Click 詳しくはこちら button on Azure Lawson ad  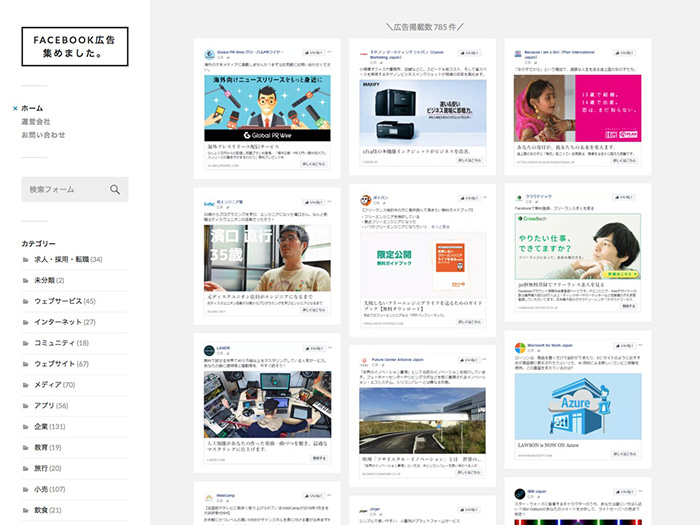coord(624,454)
